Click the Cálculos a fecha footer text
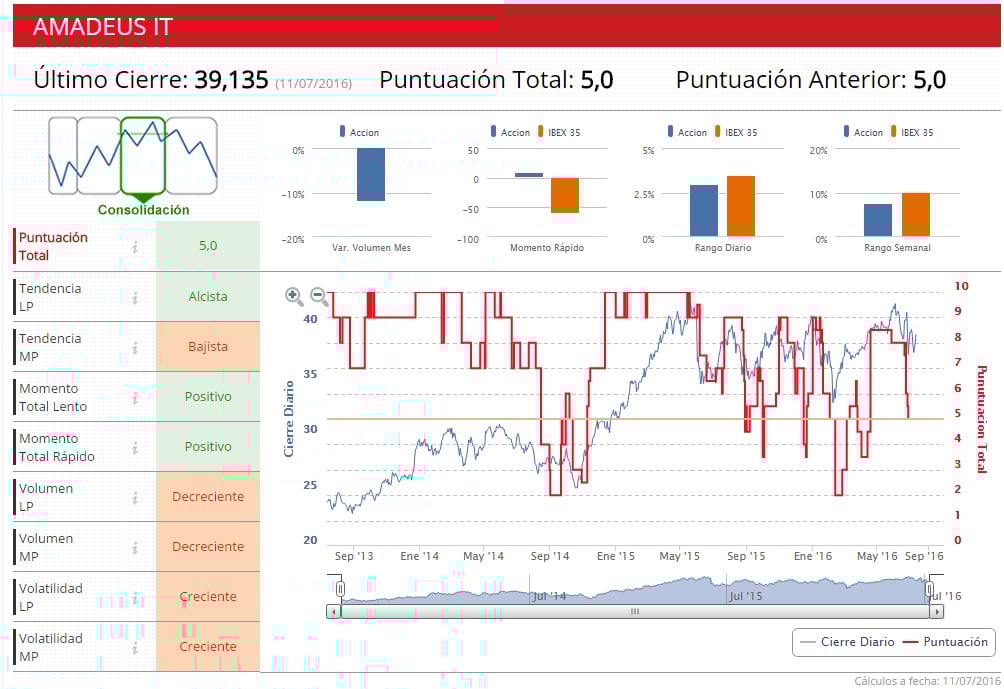Screen dimensions: 1004x689 pyautogui.click(x=927, y=681)
